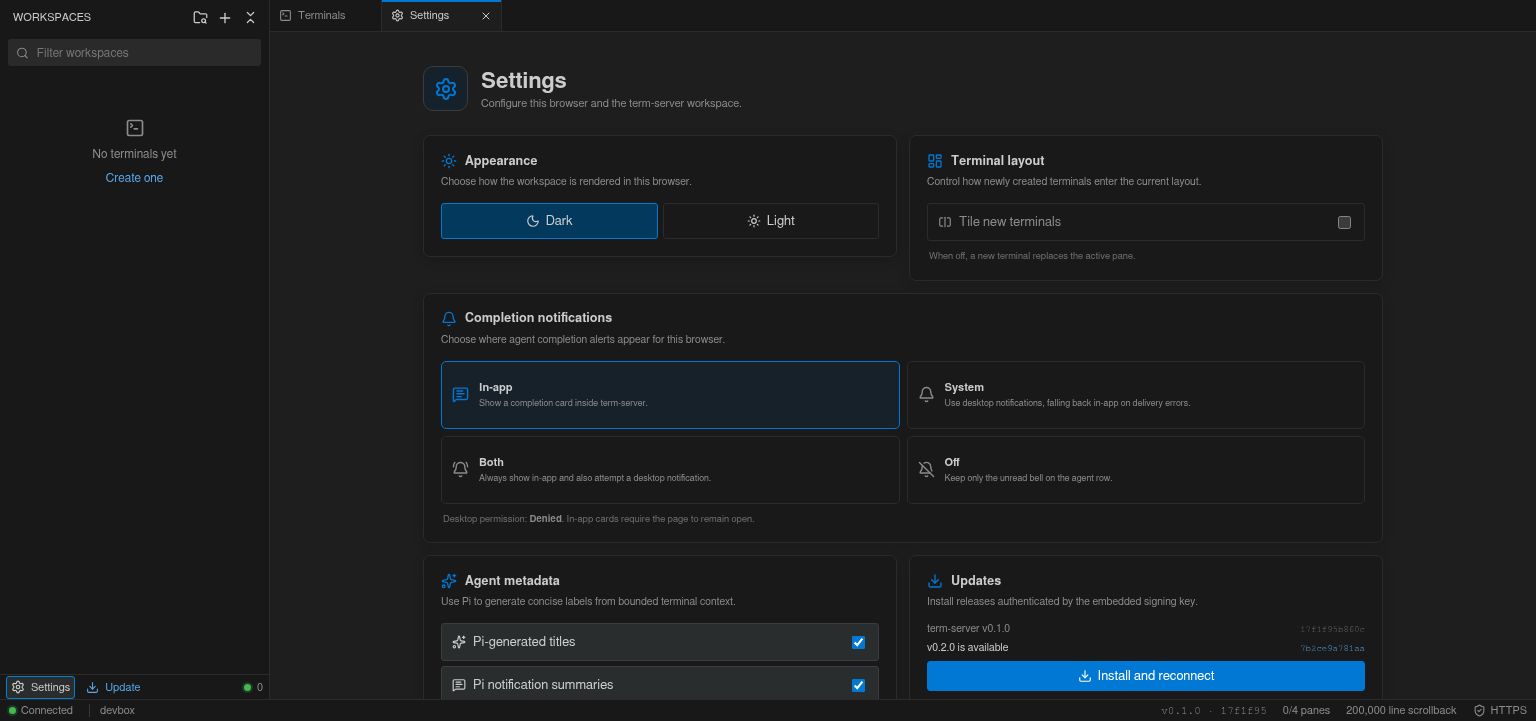Add a new workspace with plus icon
The width and height of the screenshot is (1536, 721).
tap(225, 17)
